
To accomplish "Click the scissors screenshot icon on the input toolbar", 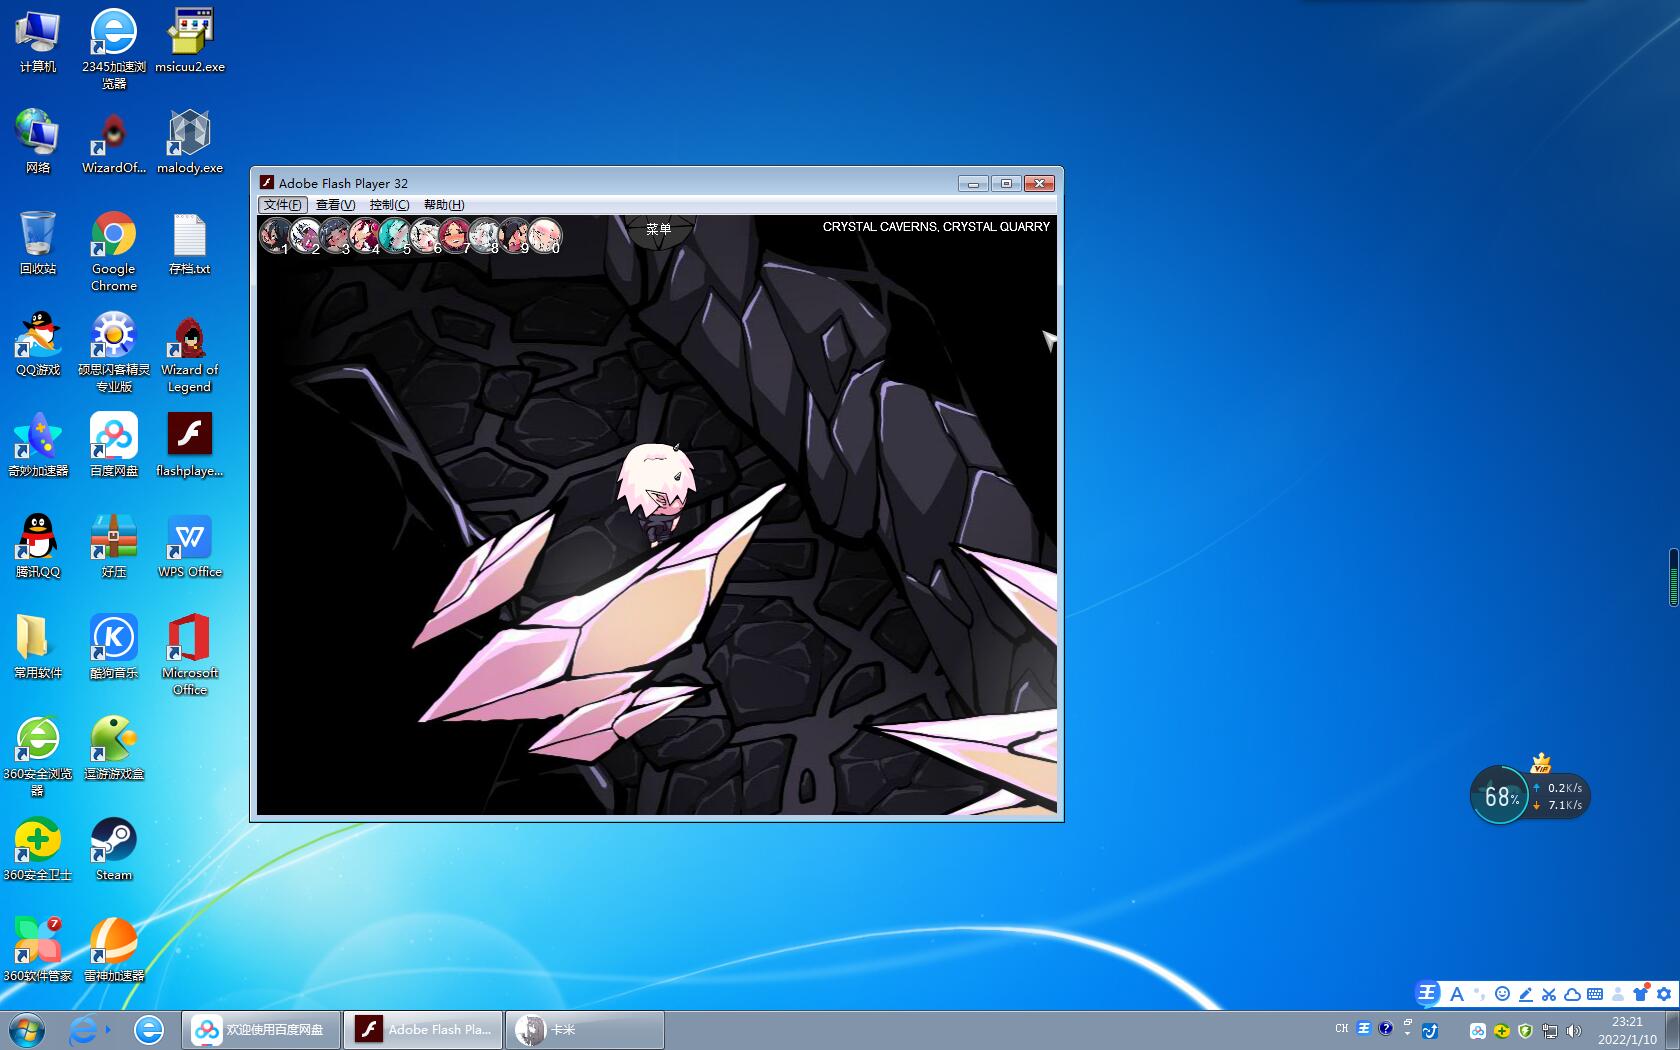I will click(1549, 995).
